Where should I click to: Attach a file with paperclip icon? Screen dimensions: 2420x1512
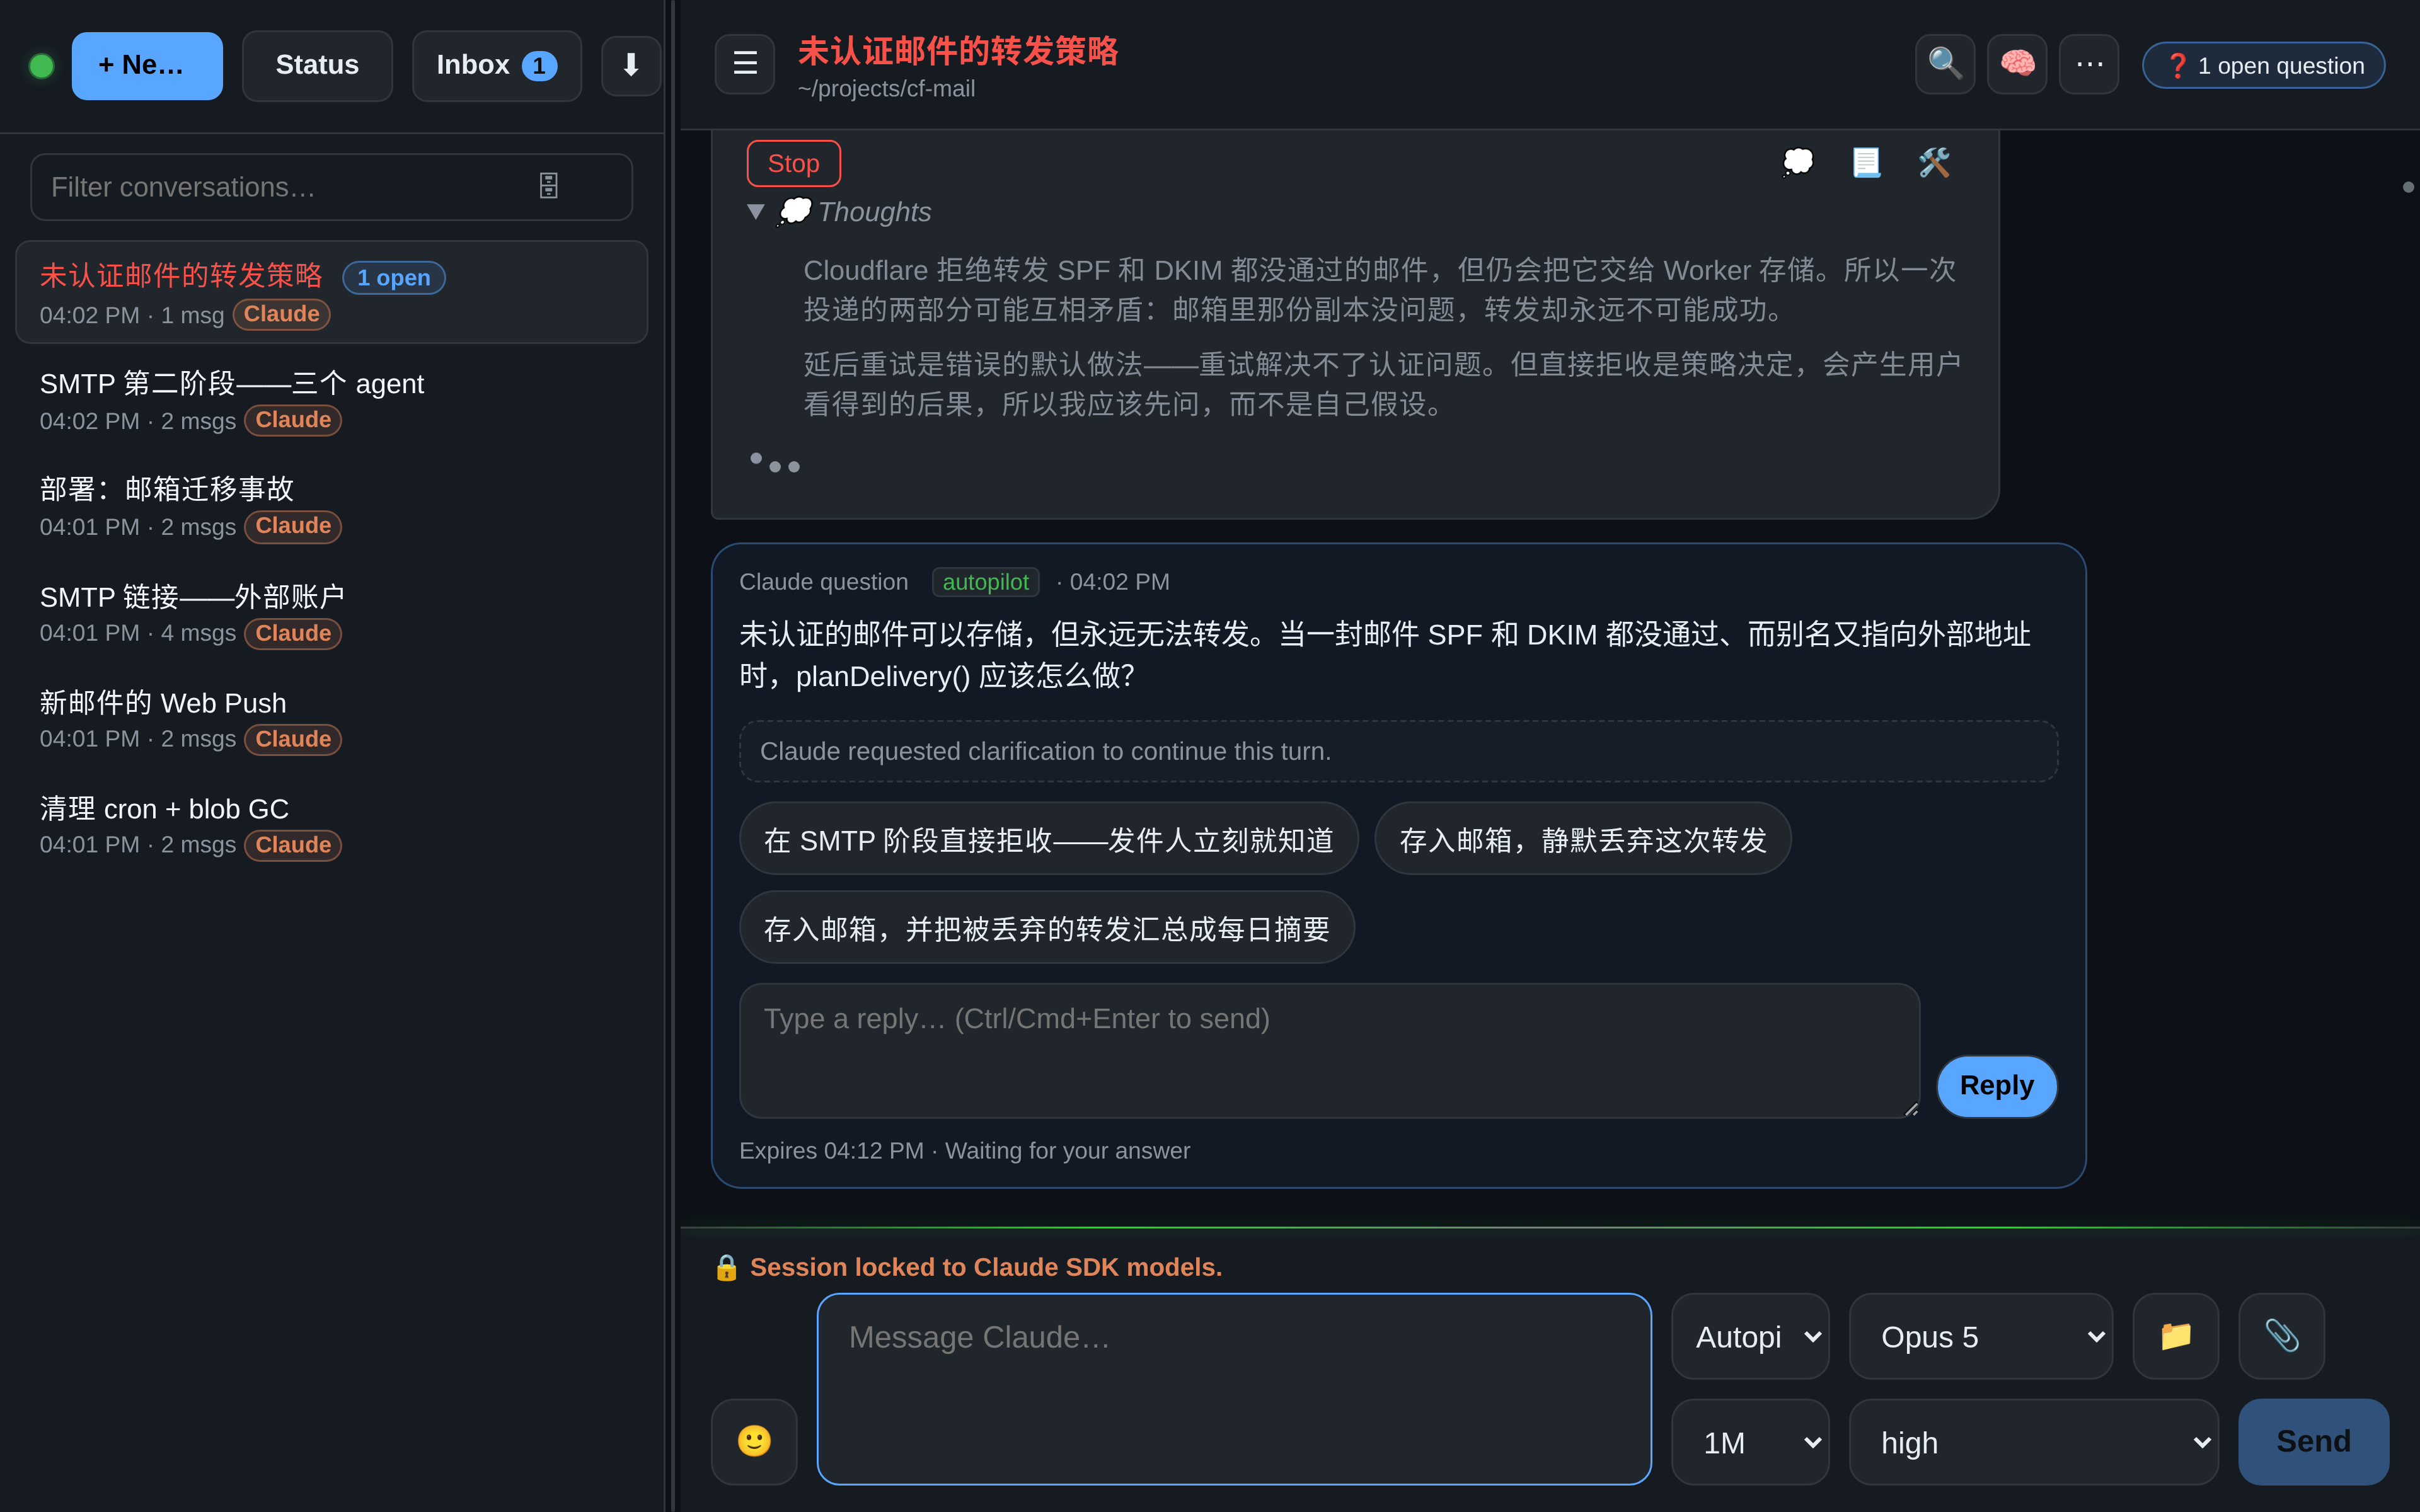tap(2282, 1336)
